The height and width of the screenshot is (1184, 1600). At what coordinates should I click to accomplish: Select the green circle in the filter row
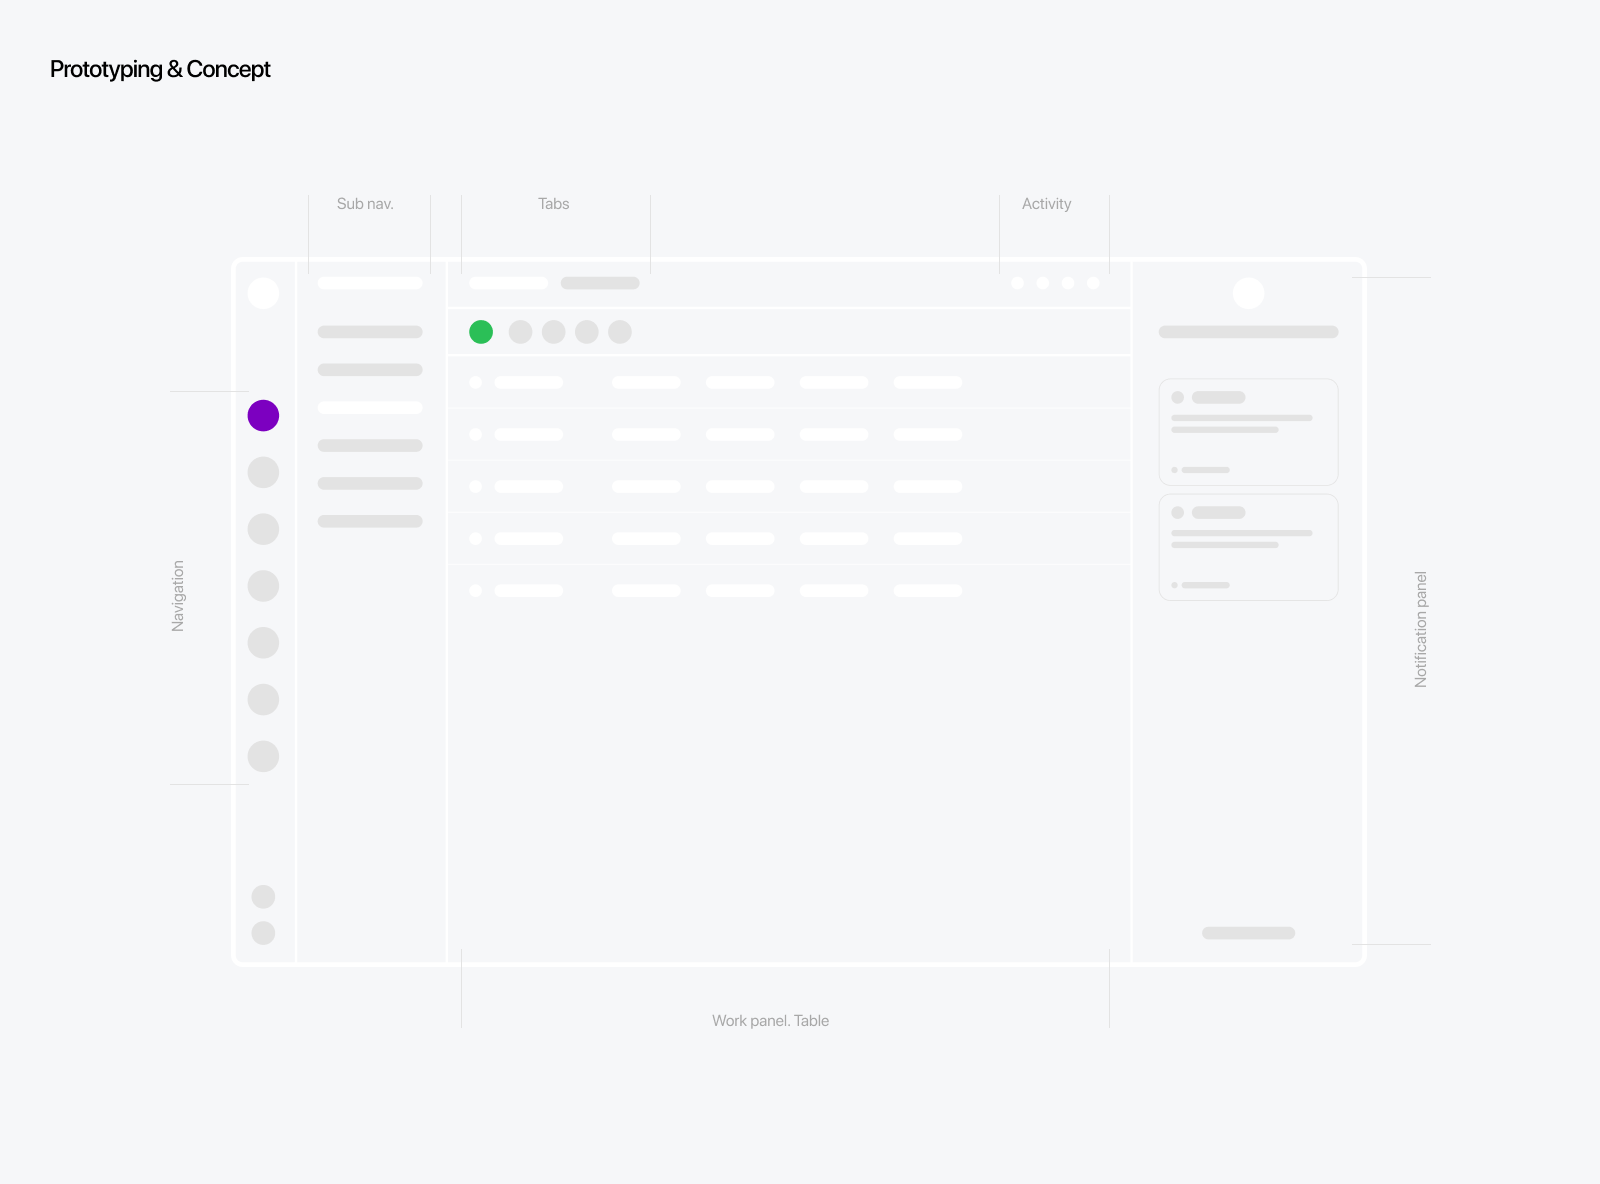[481, 332]
